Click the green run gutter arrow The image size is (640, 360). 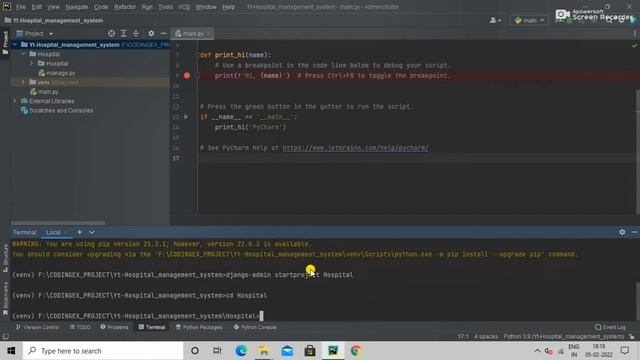pos(186,117)
